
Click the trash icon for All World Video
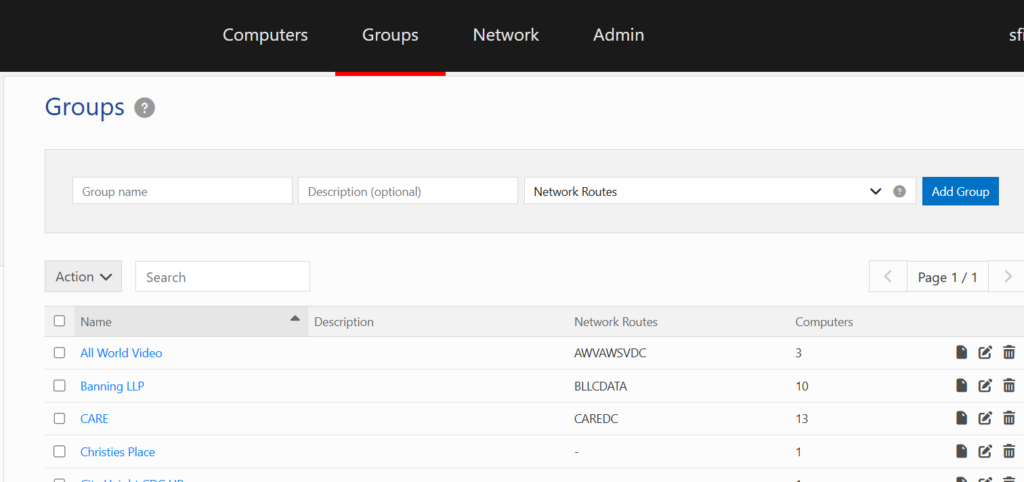(1009, 353)
